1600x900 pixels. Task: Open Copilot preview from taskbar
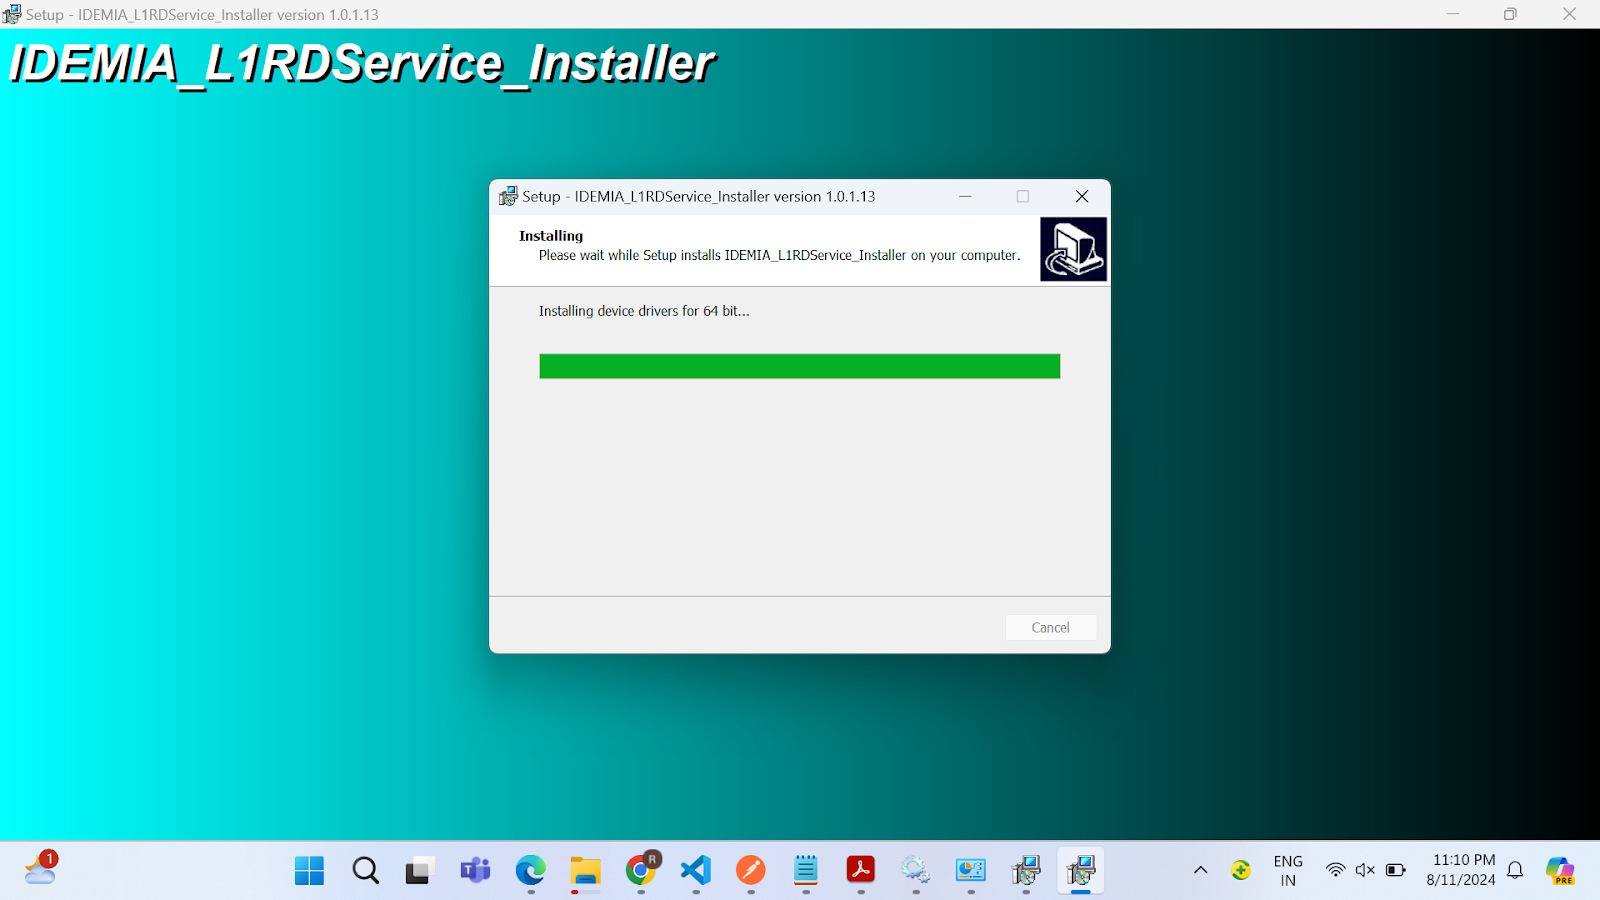1560,871
